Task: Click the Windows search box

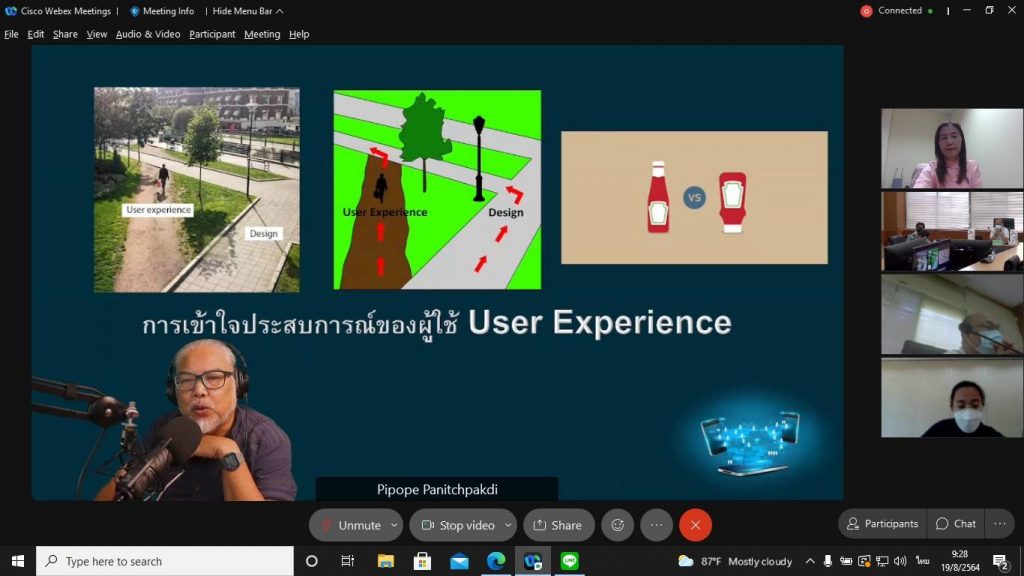Action: tap(165, 561)
